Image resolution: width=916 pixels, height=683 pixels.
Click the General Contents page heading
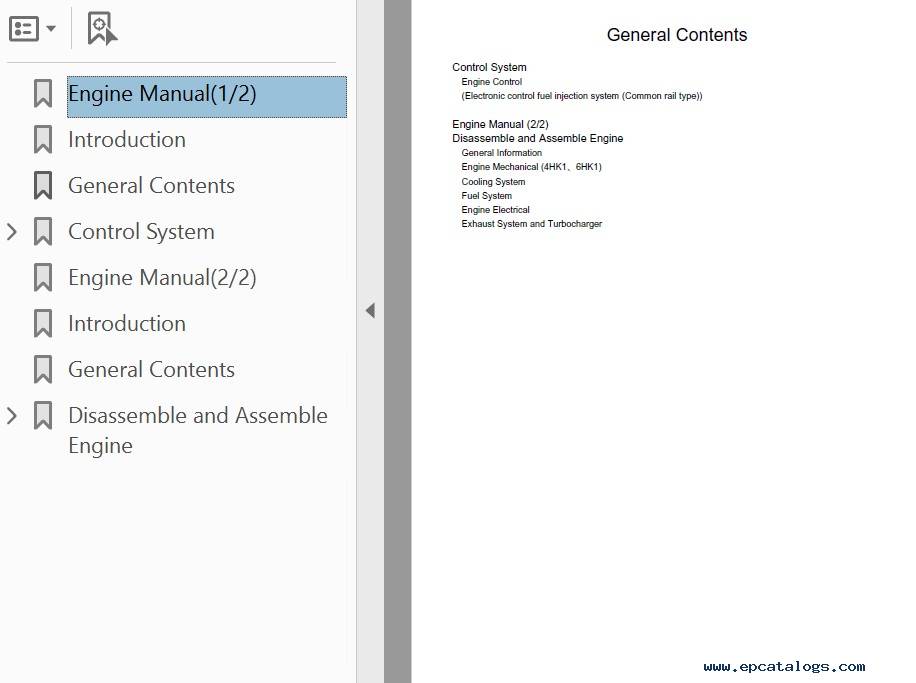pos(677,35)
